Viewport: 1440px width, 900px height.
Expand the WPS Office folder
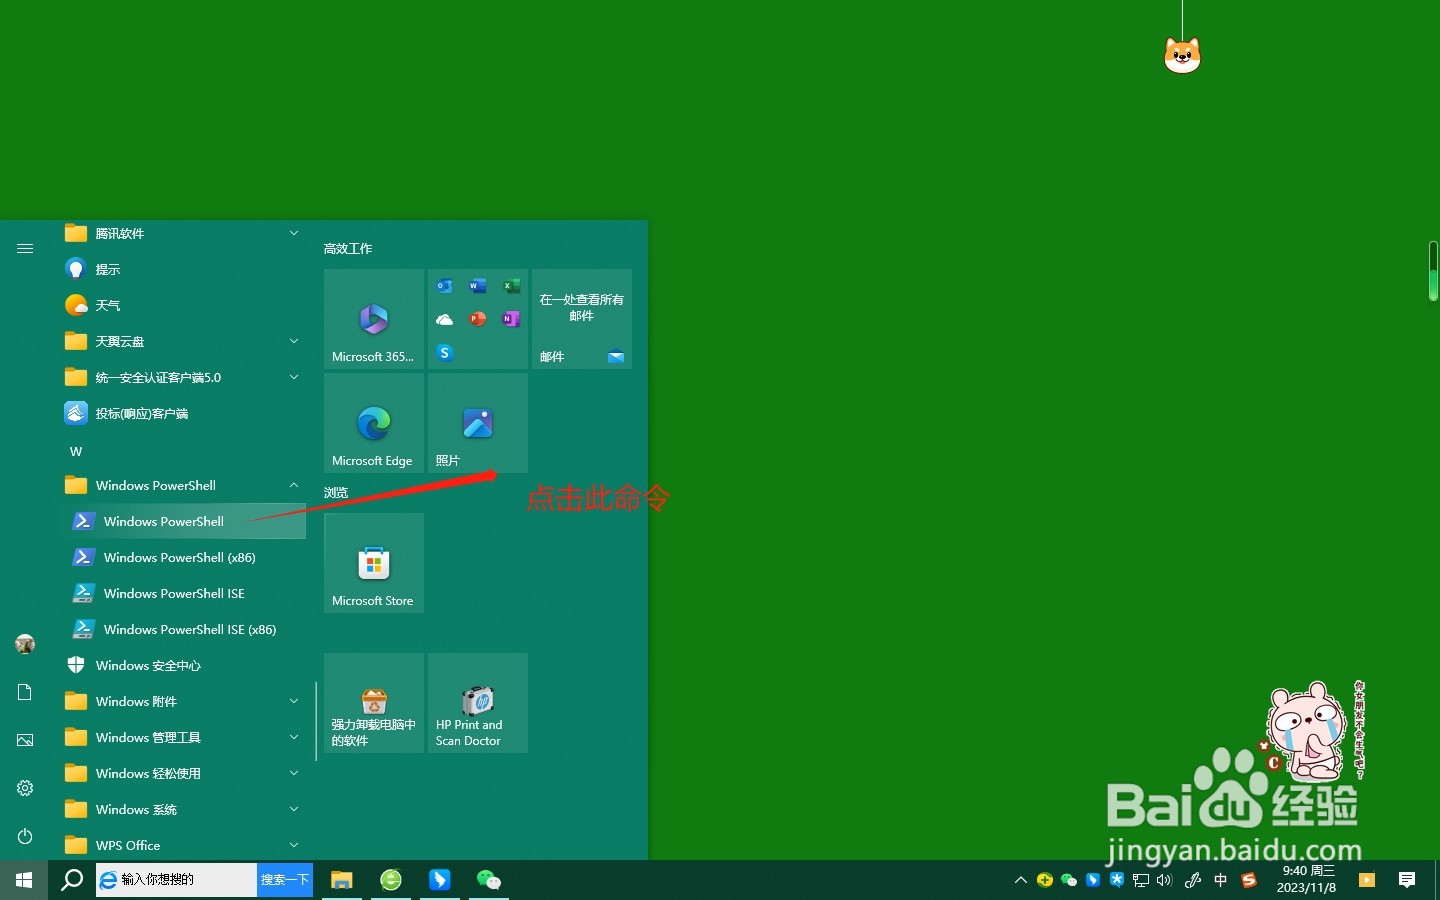coord(185,845)
